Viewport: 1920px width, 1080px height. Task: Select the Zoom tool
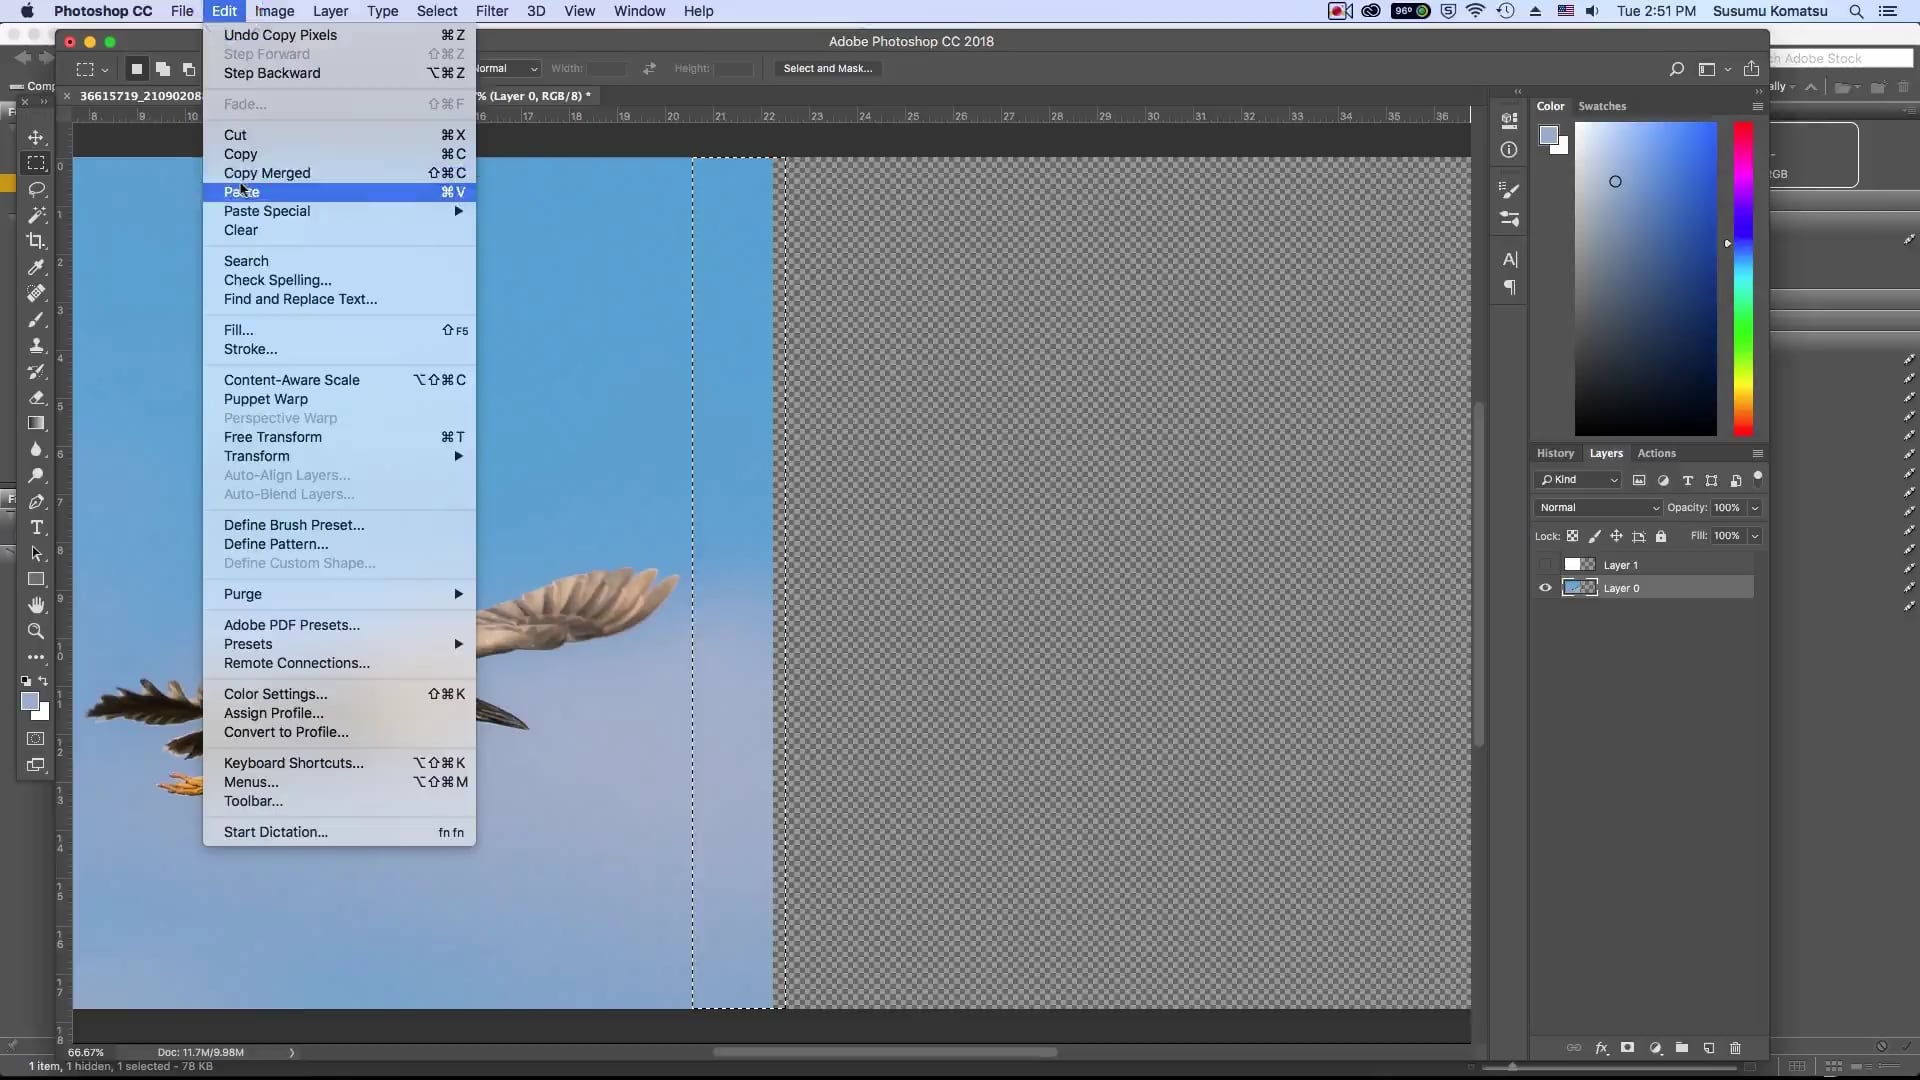(36, 631)
